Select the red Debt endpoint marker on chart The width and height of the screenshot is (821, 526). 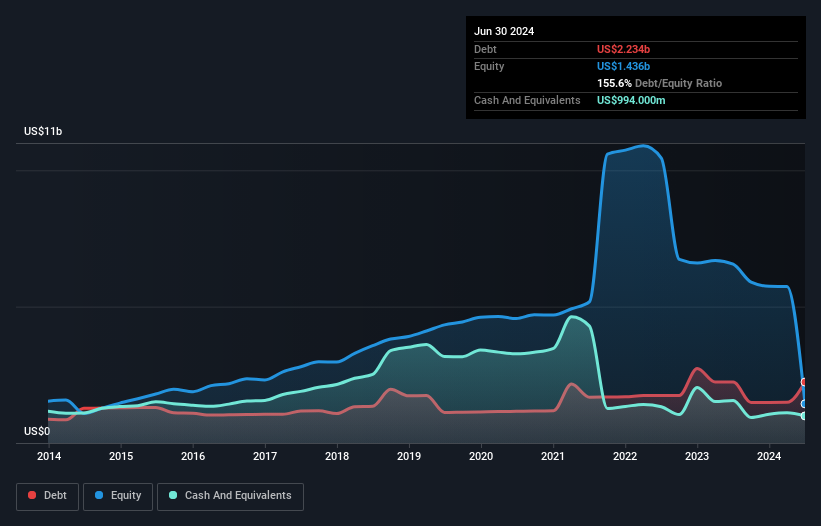(804, 382)
